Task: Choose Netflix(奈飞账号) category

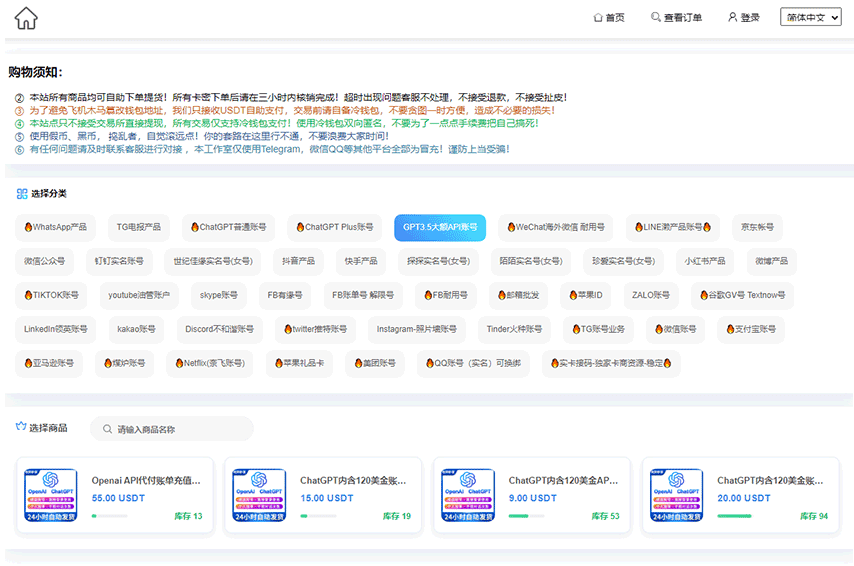Action: [210, 363]
